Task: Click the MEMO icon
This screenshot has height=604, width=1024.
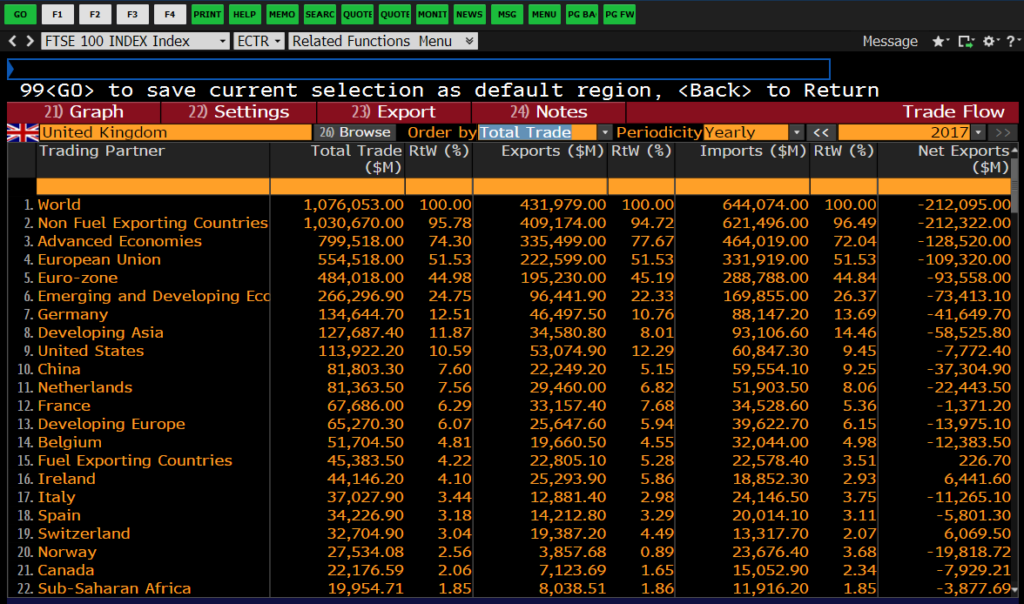Action: (x=281, y=14)
